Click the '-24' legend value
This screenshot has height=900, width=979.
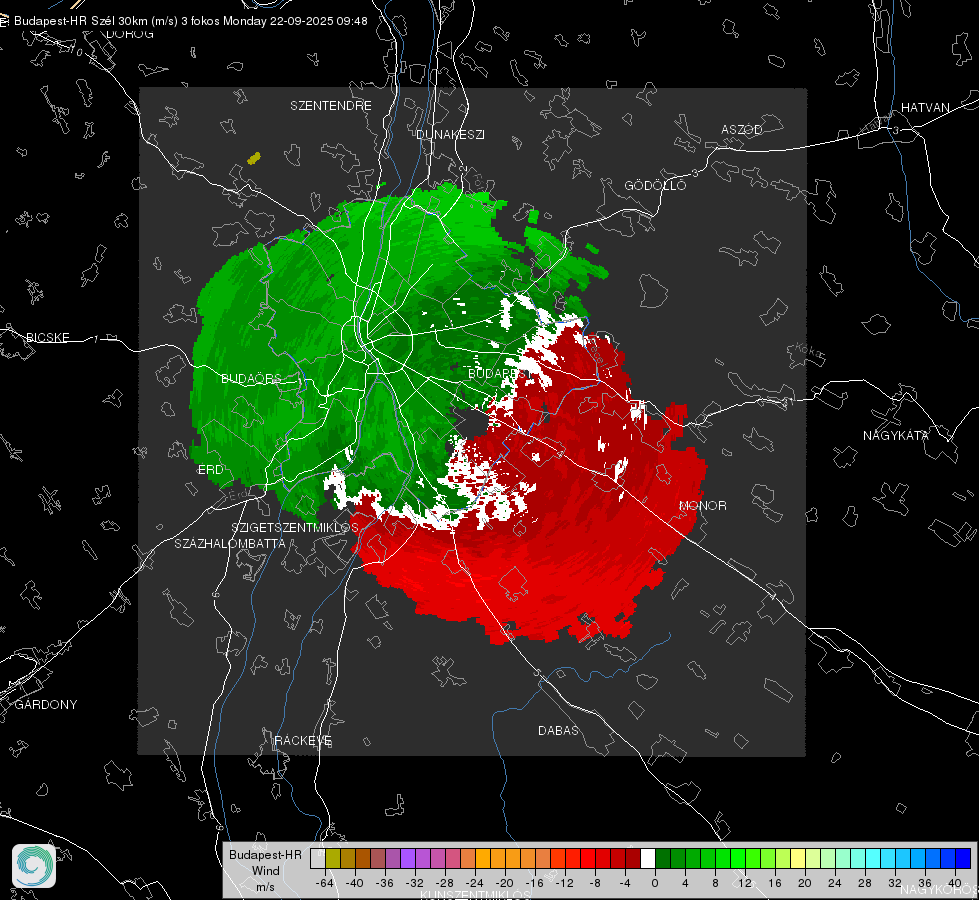[x=475, y=883]
